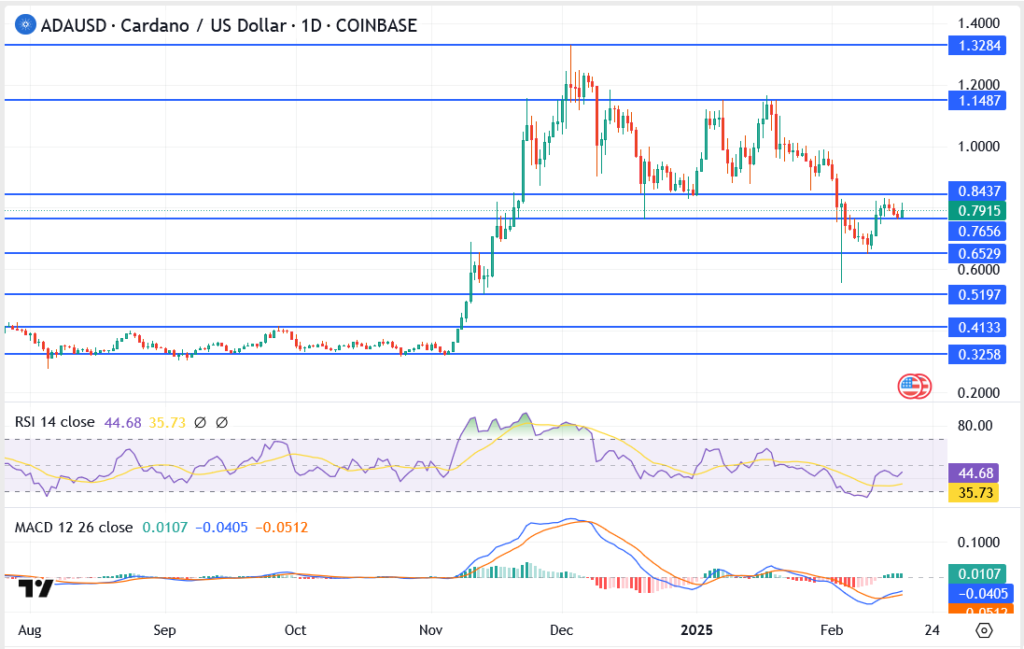Viewport: 1024px width, 649px height.
Task: Select the 1.3284 horizontal line price tag
Action: 976,46
